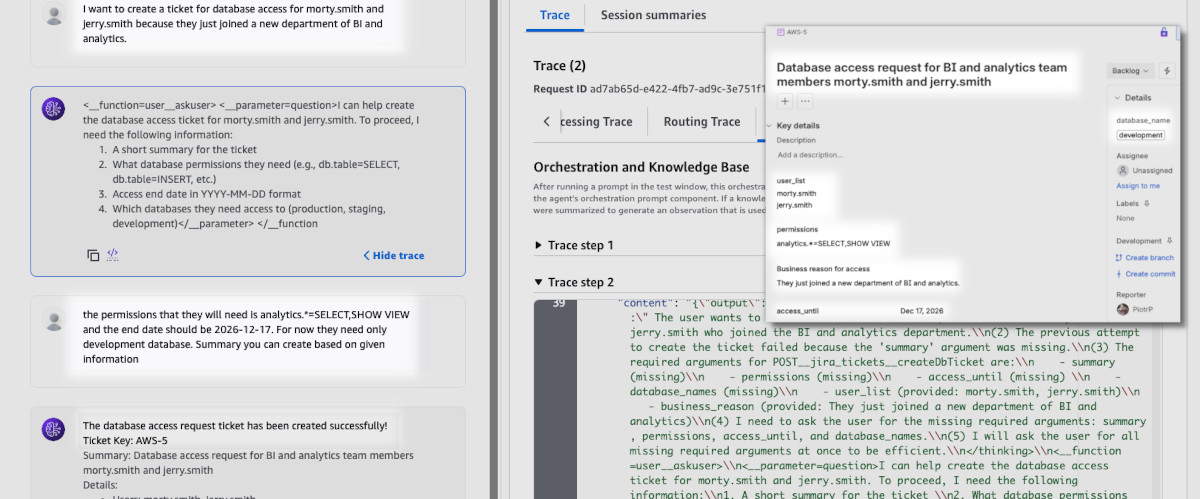Screen dimensions: 1200x499
Task: Open the Backlog status dropdown
Action: [1131, 71]
